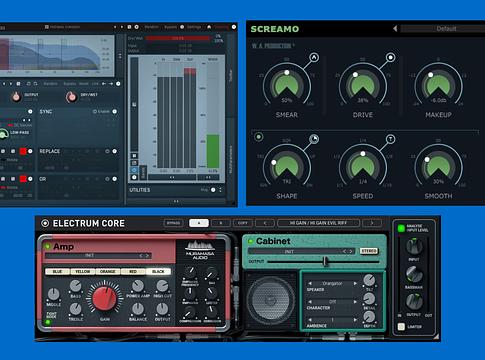Click the Dry/Wet knob in Melda plugin
Viewport: 485px width, 360px height.
(71, 97)
